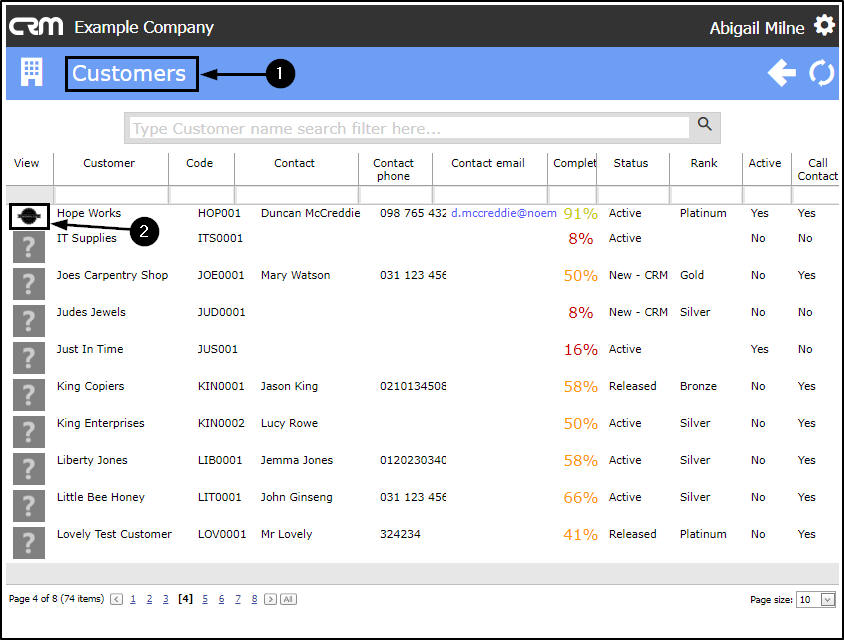
Task: Click previous page arrow in pager
Action: point(116,599)
